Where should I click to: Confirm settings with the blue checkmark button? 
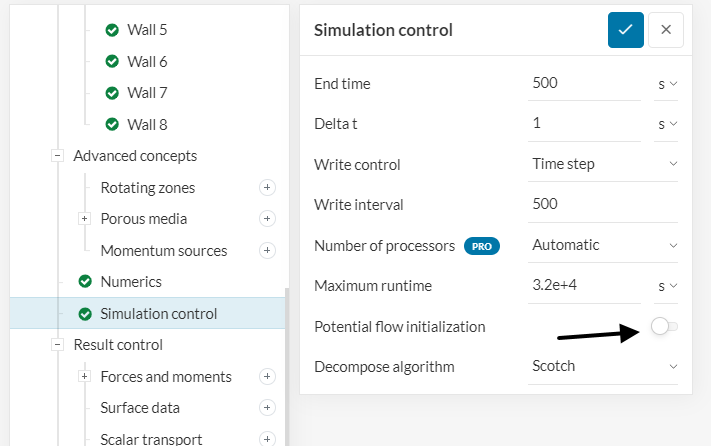tap(626, 30)
